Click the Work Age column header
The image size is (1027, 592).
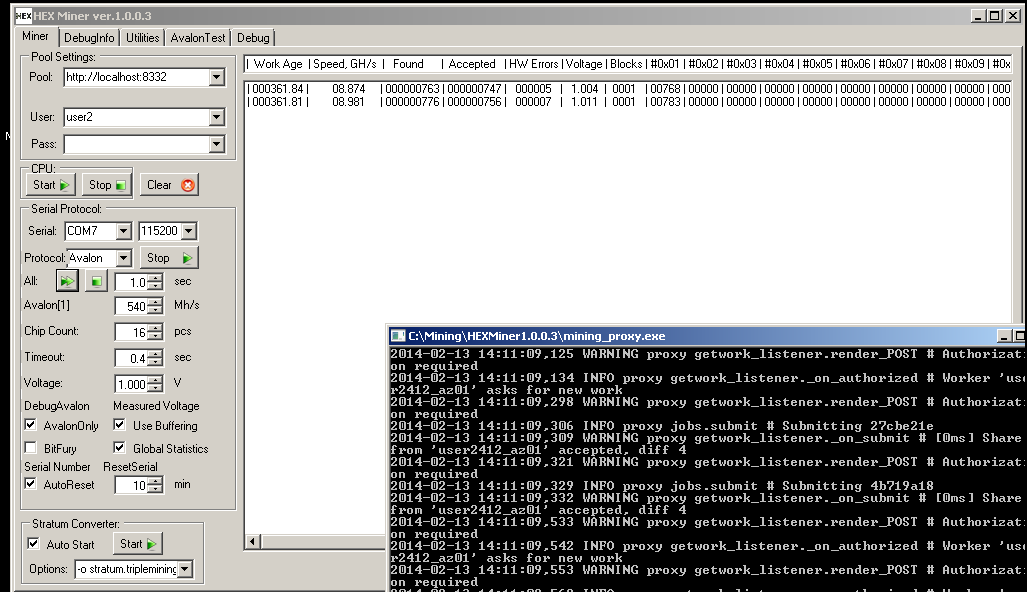pos(278,64)
